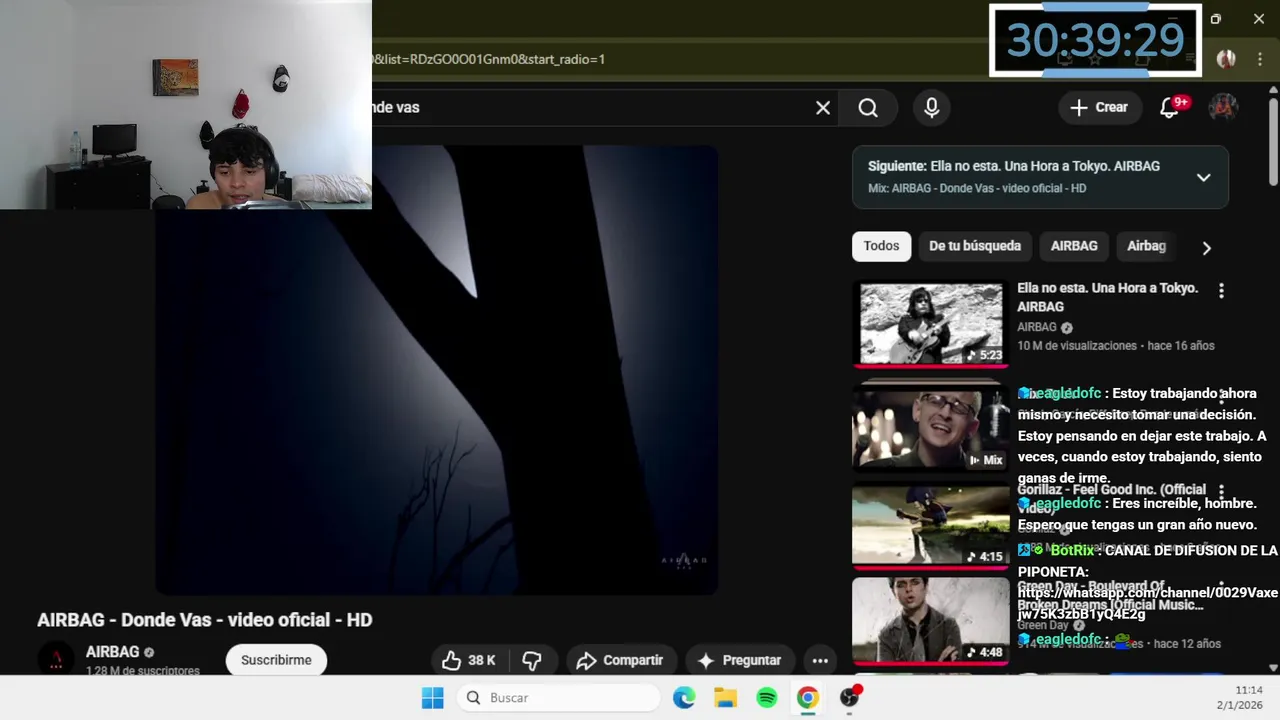Click the Compartir share button

619,660
